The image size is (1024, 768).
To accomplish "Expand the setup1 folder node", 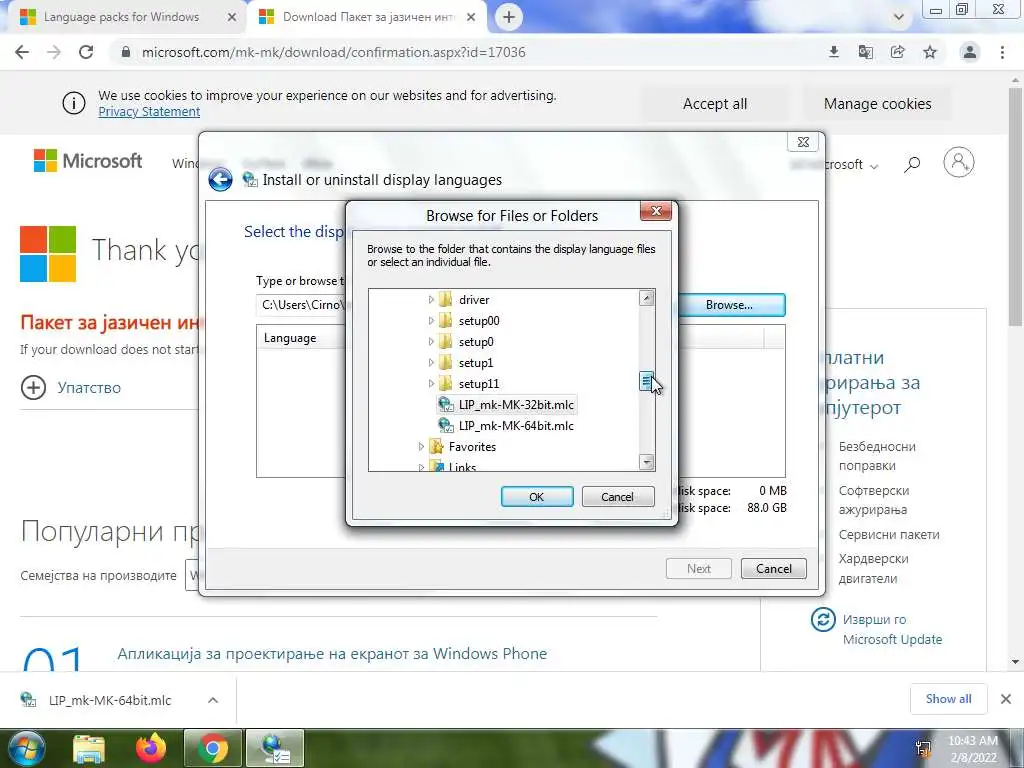I will pos(431,362).
